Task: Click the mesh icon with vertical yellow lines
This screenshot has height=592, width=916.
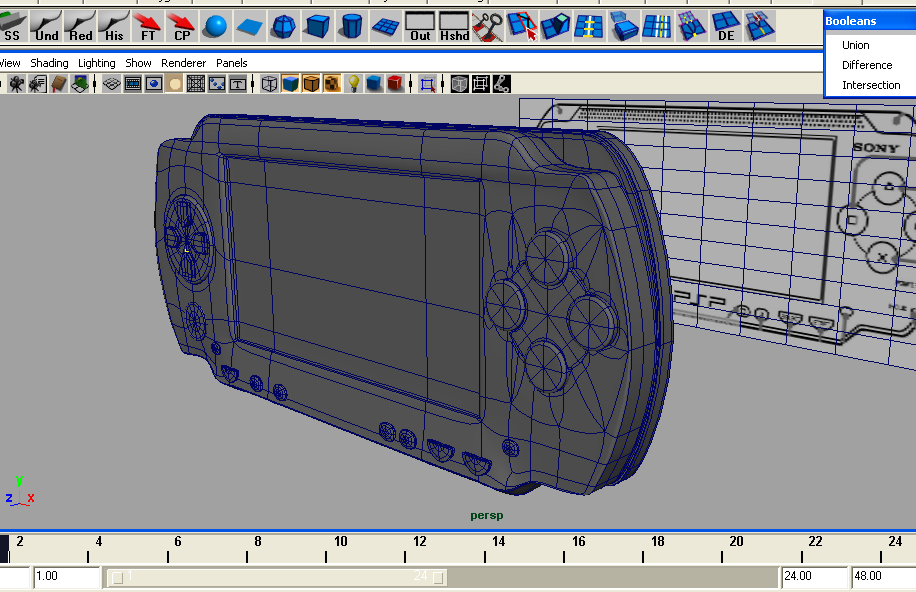Action: click(657, 26)
